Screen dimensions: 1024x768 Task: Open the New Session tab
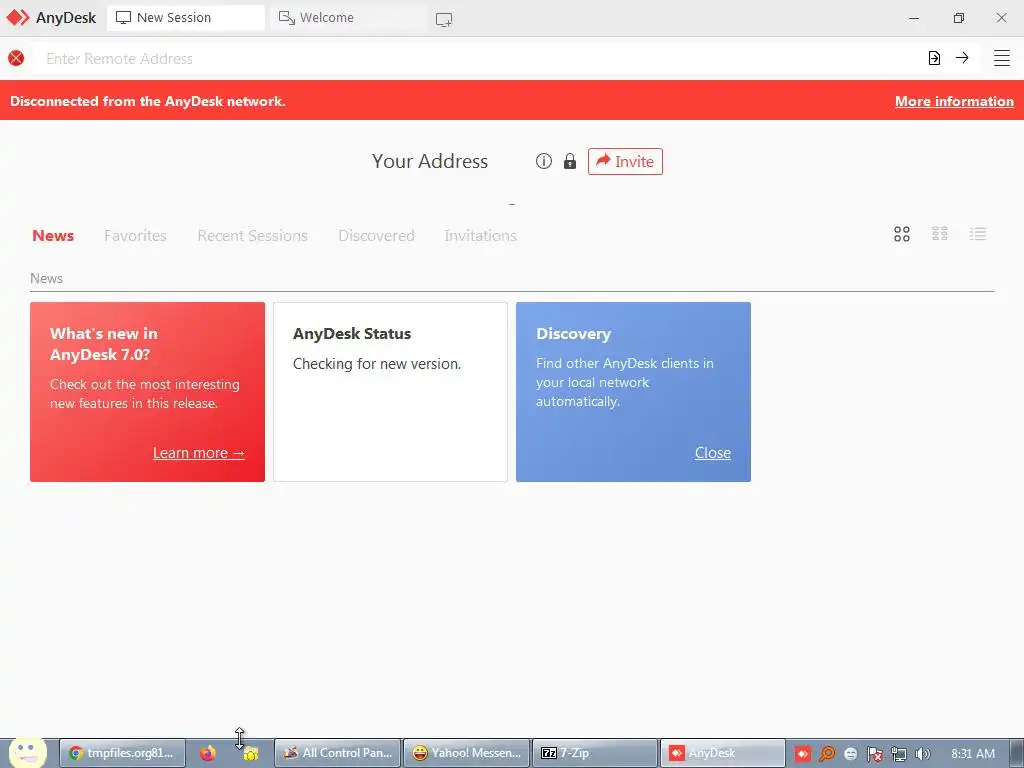click(x=185, y=18)
